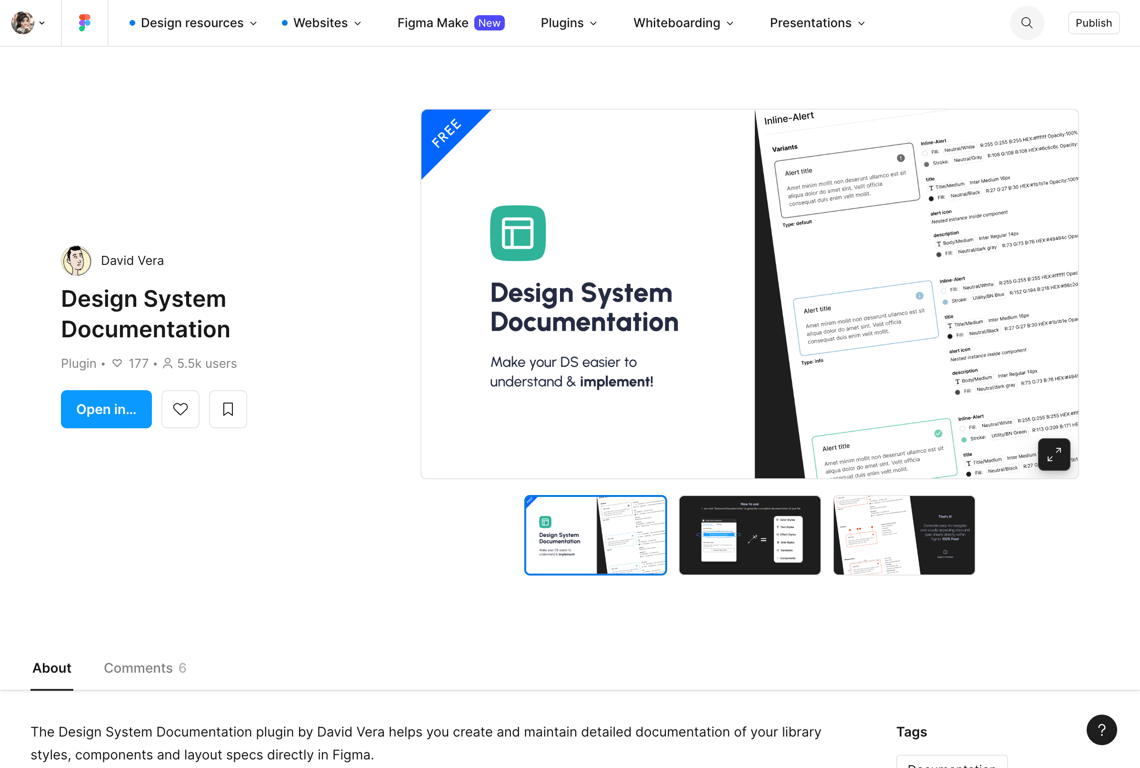Expand the Plugins menu
The width and height of the screenshot is (1140, 768).
[568, 22]
